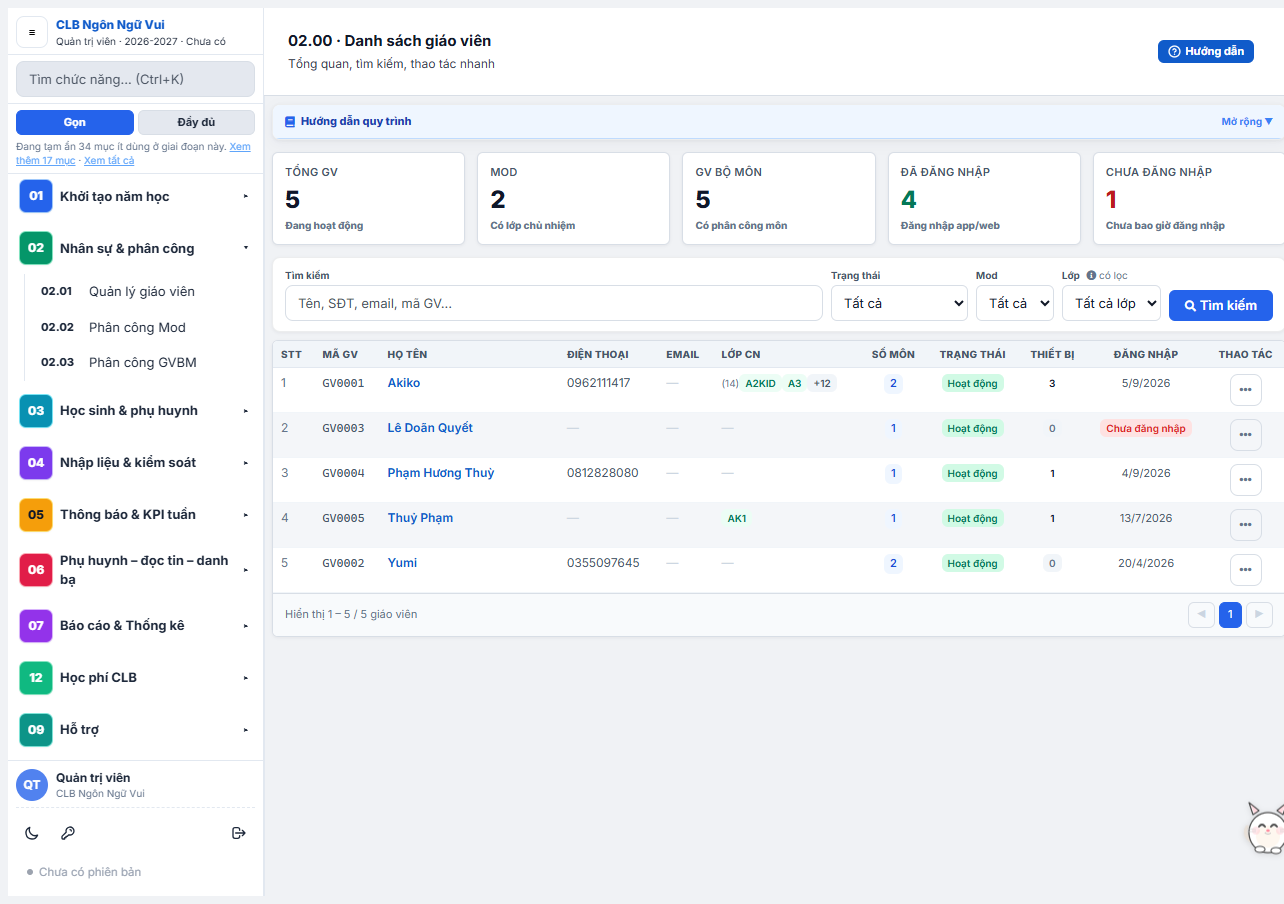
Task: Click the +12 class badge for Akiko
Action: [x=823, y=383]
